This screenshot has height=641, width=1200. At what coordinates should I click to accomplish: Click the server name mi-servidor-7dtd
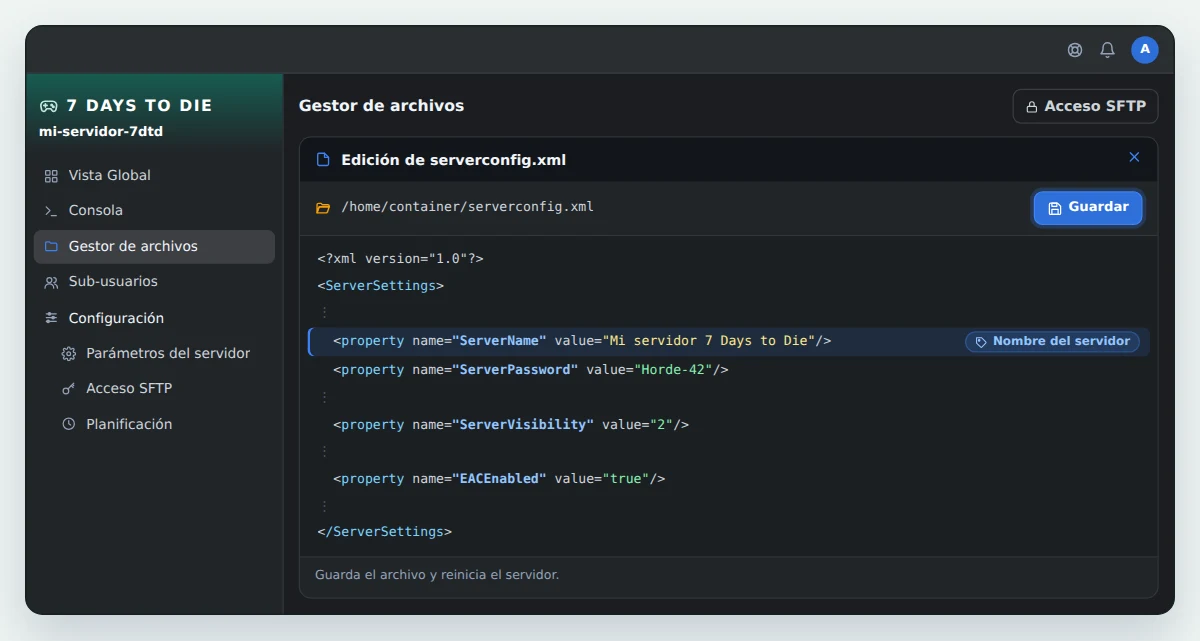[x=101, y=132]
